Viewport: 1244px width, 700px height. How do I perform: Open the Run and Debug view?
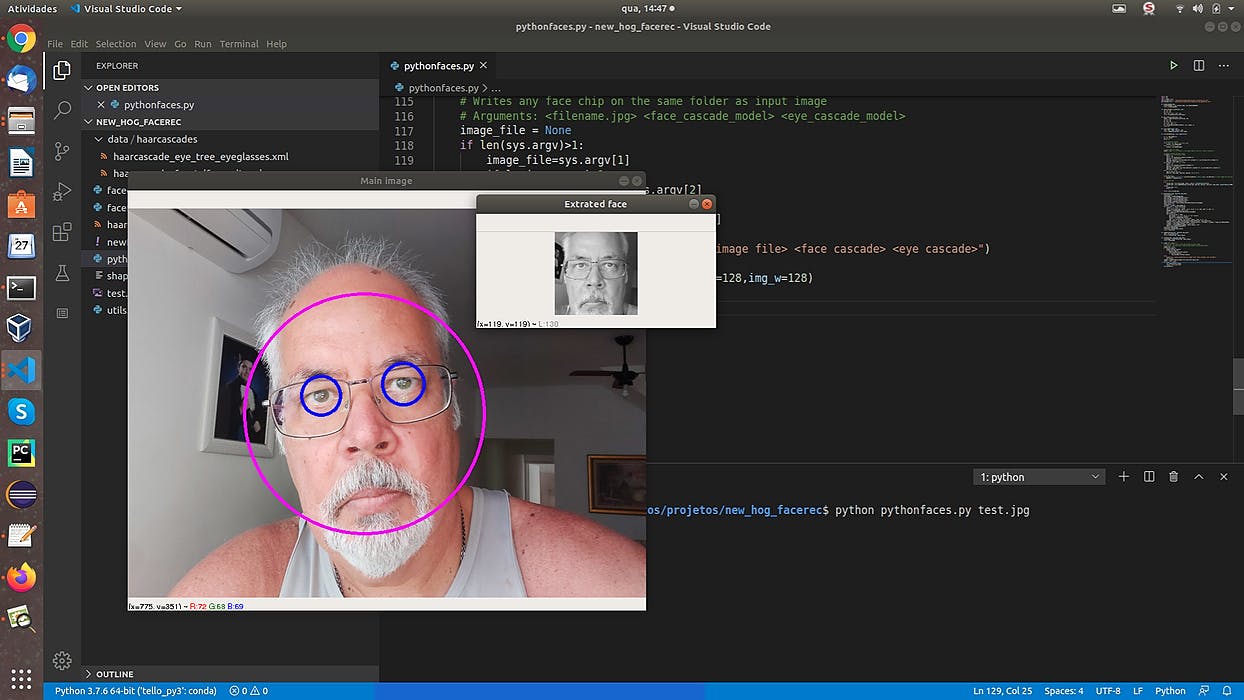pyautogui.click(x=61, y=190)
